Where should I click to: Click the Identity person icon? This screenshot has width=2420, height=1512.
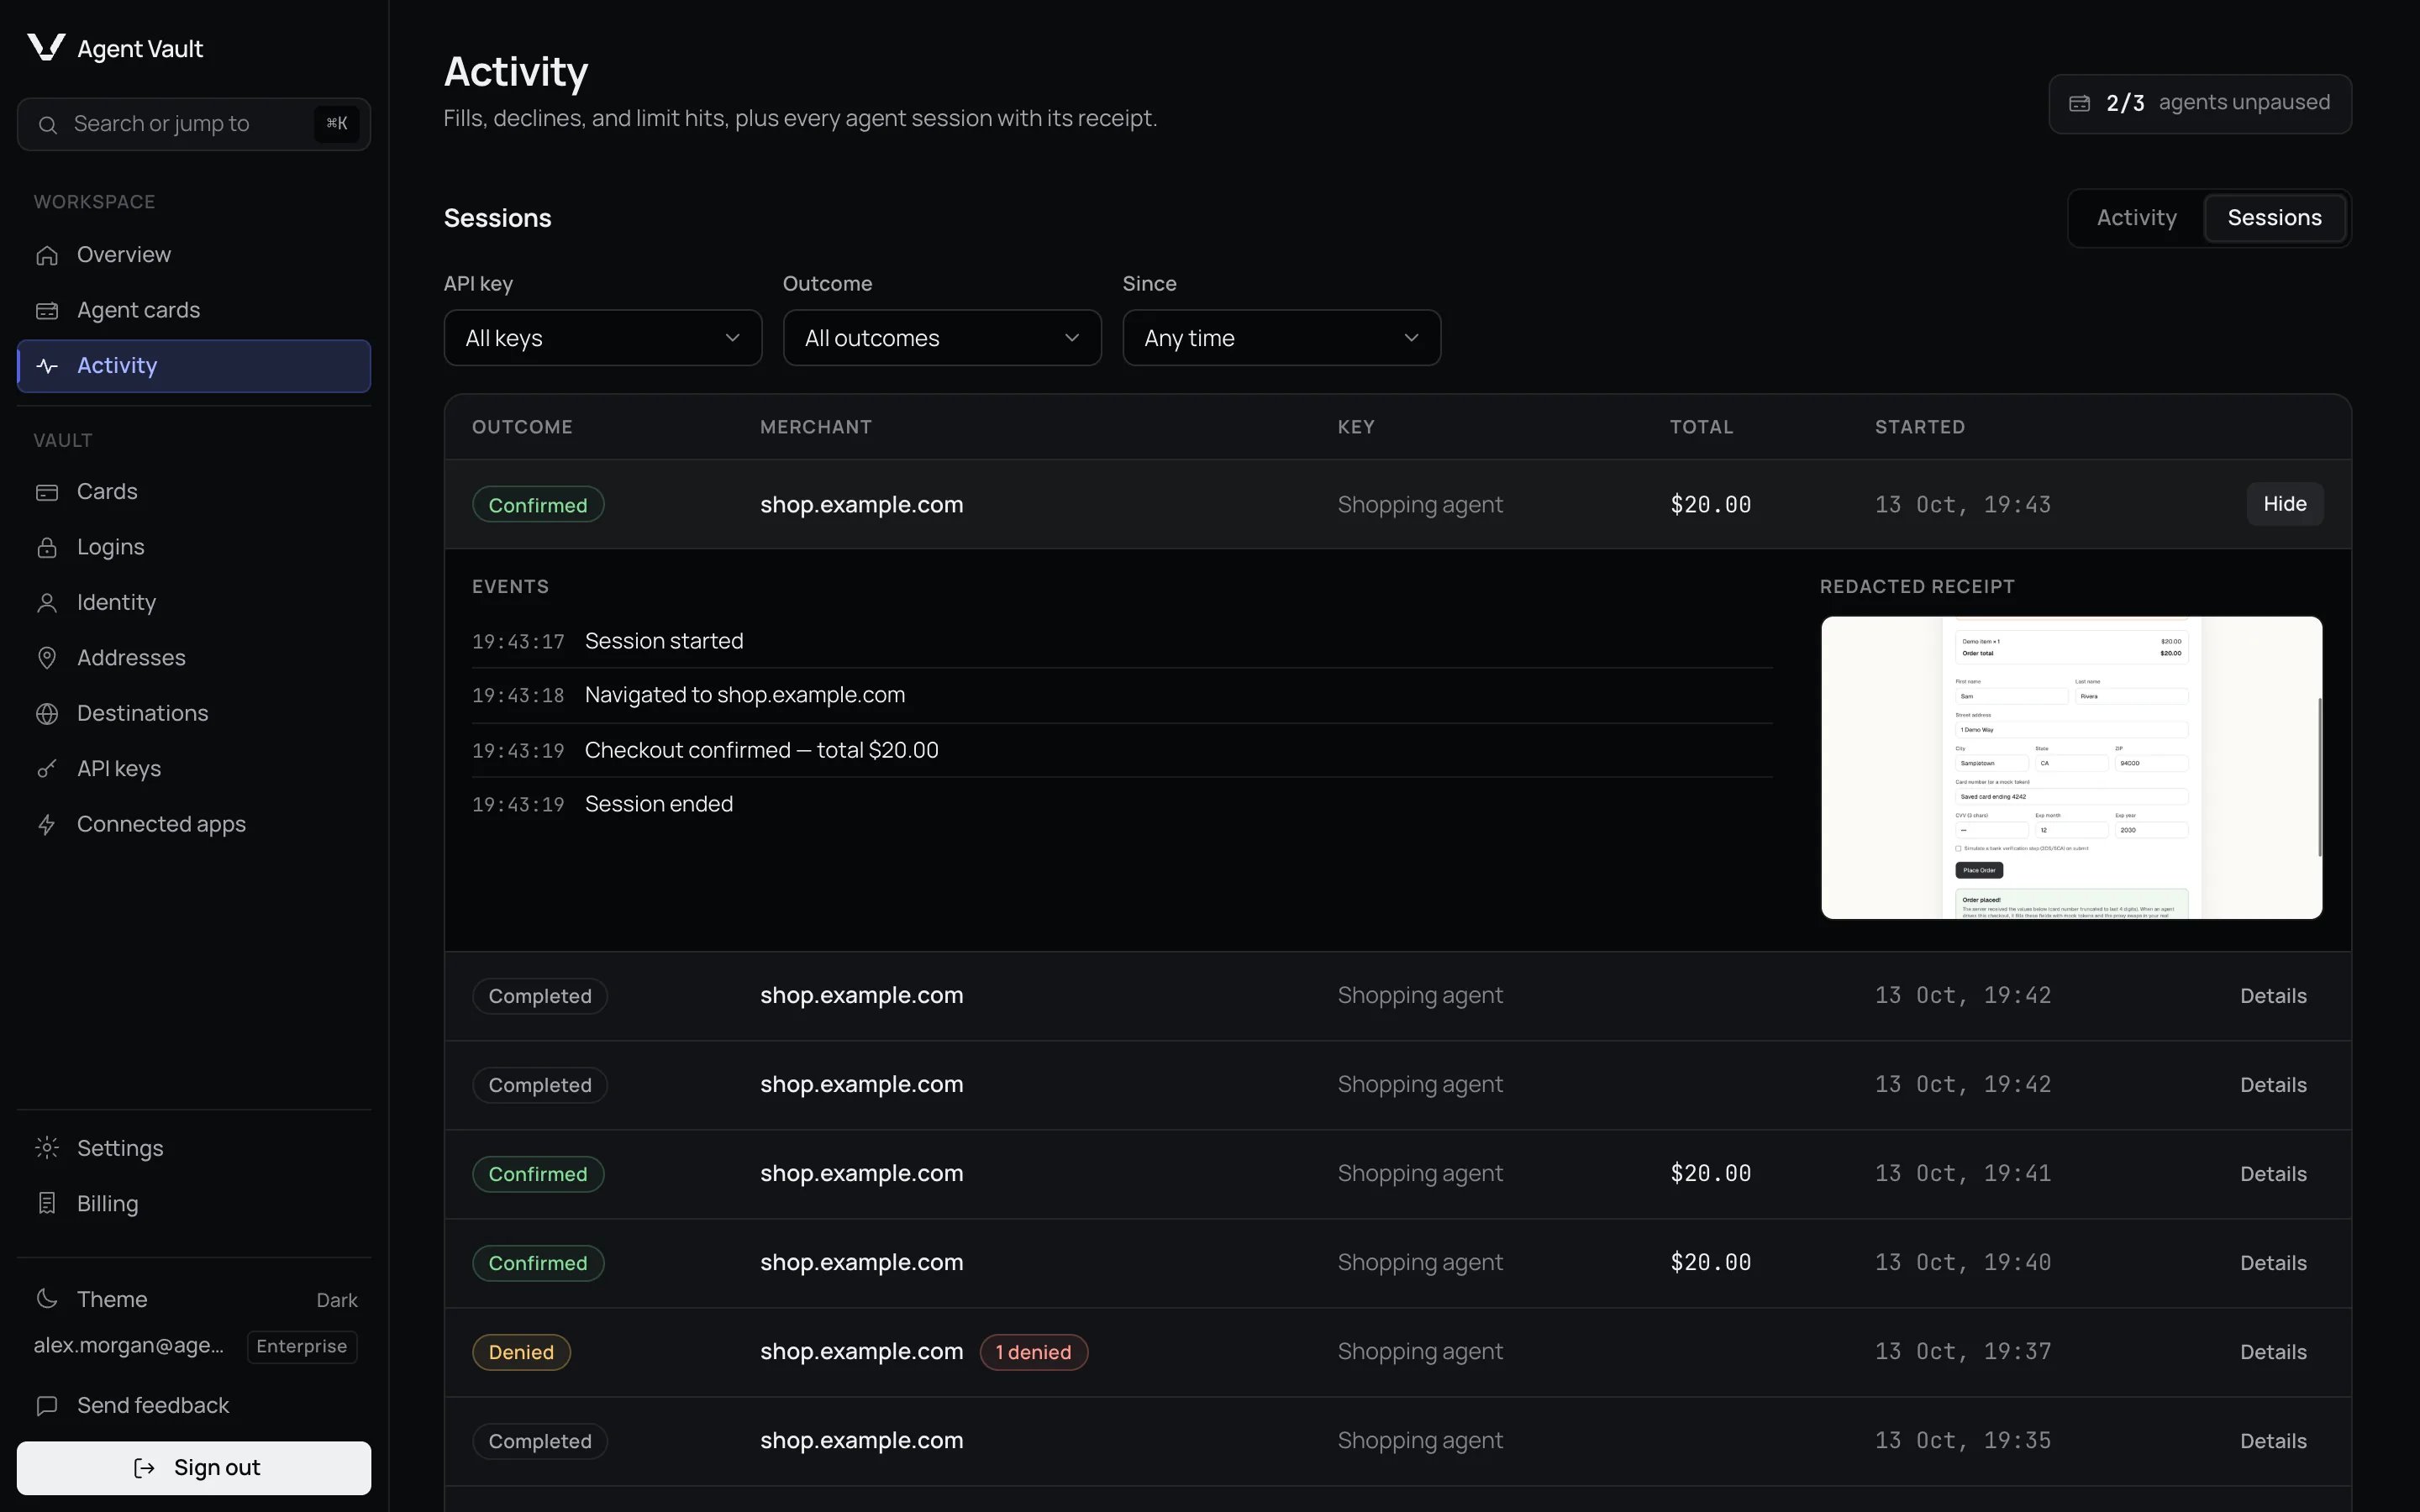pos(47,603)
